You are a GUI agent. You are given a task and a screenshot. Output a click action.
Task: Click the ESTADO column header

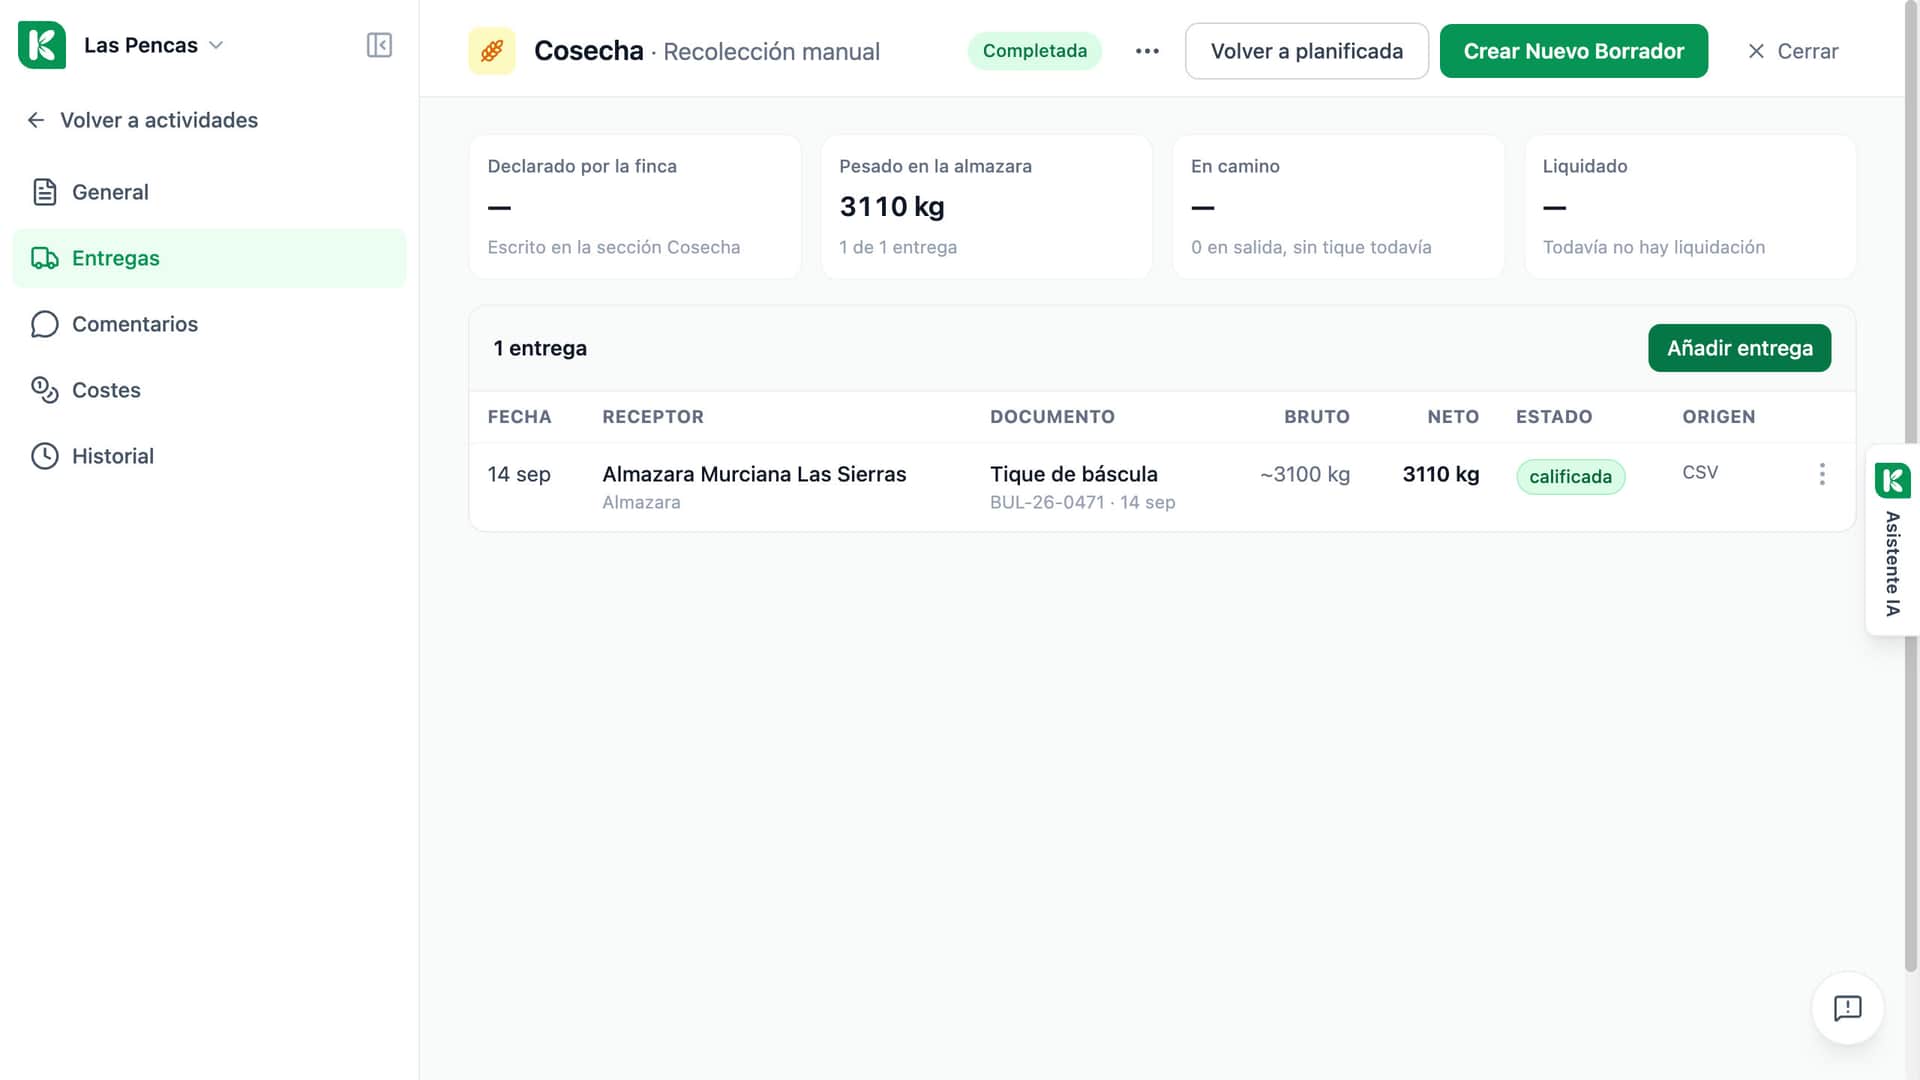pyautogui.click(x=1554, y=417)
